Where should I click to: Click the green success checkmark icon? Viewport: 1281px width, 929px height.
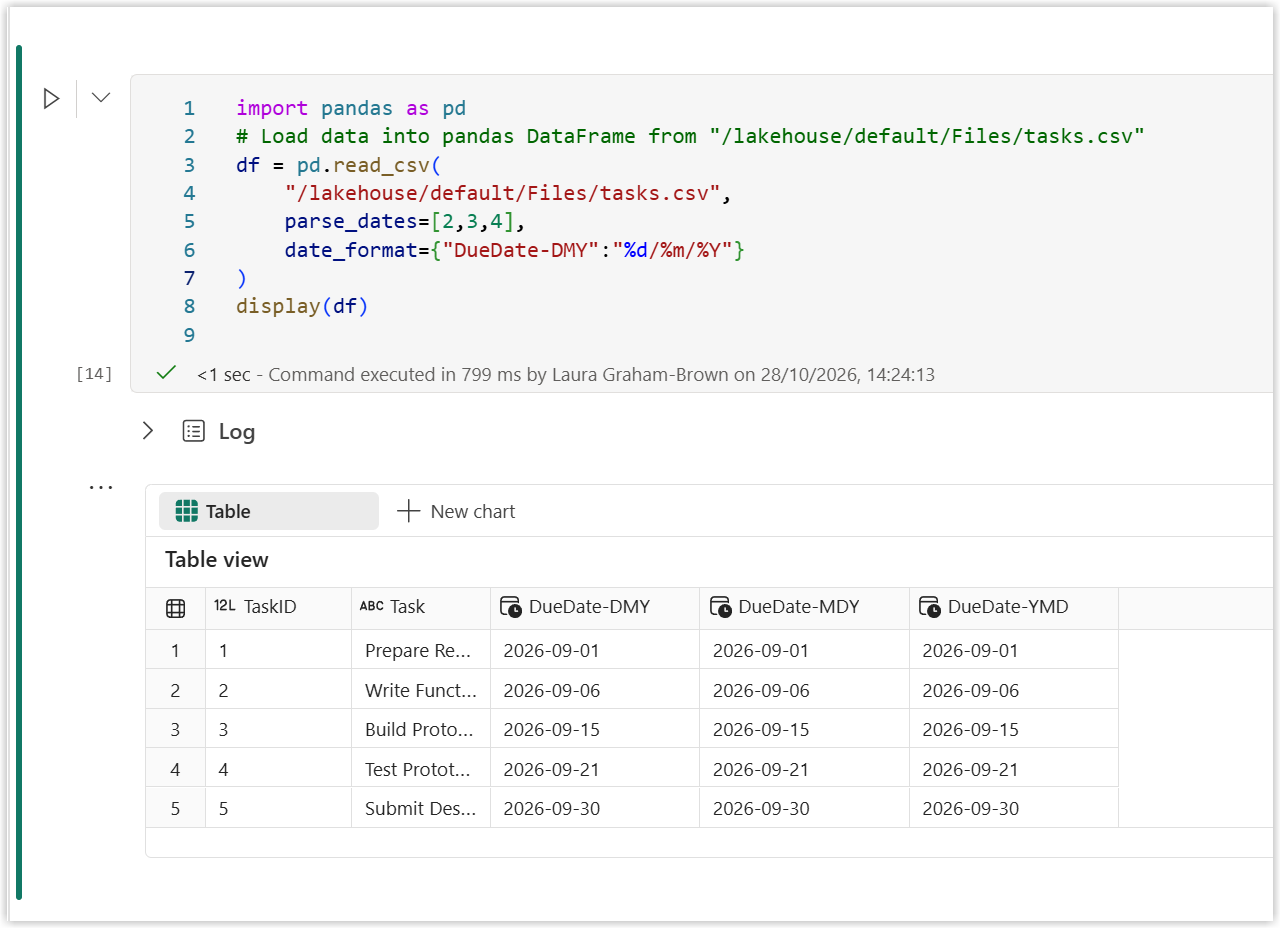(166, 373)
